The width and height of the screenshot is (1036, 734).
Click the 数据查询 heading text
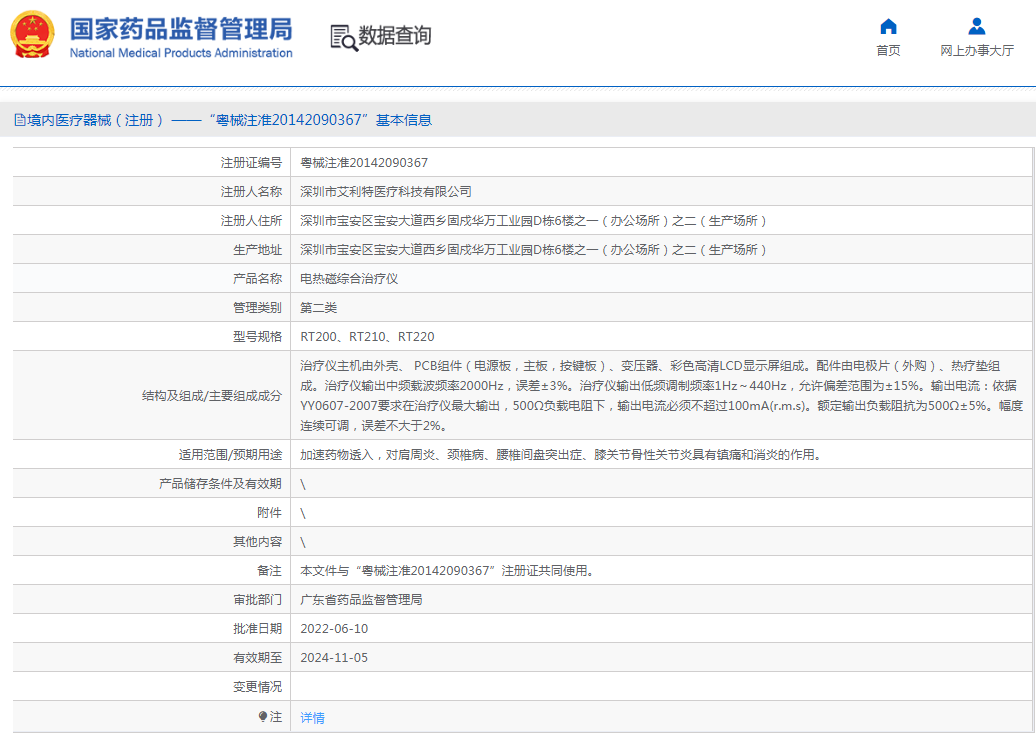(395, 36)
